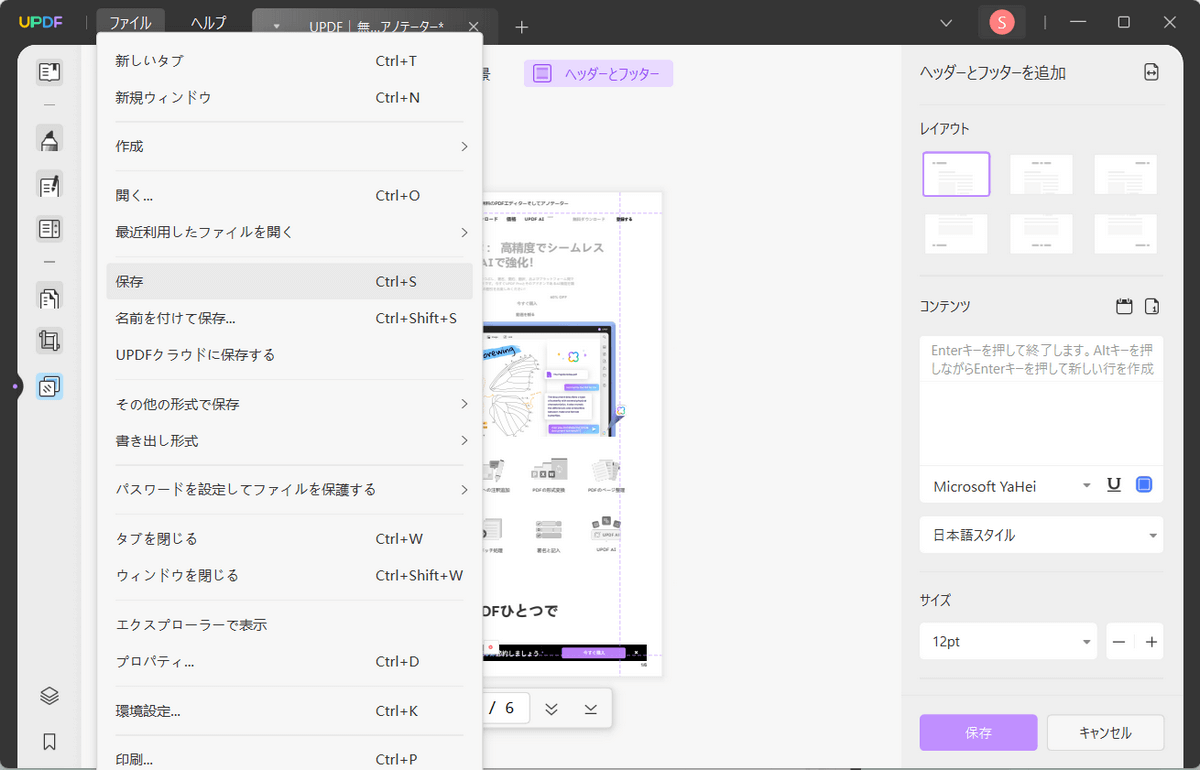This screenshot has height=770, width=1200.
Task: Choose 保存 in the file menu
Action: click(289, 281)
